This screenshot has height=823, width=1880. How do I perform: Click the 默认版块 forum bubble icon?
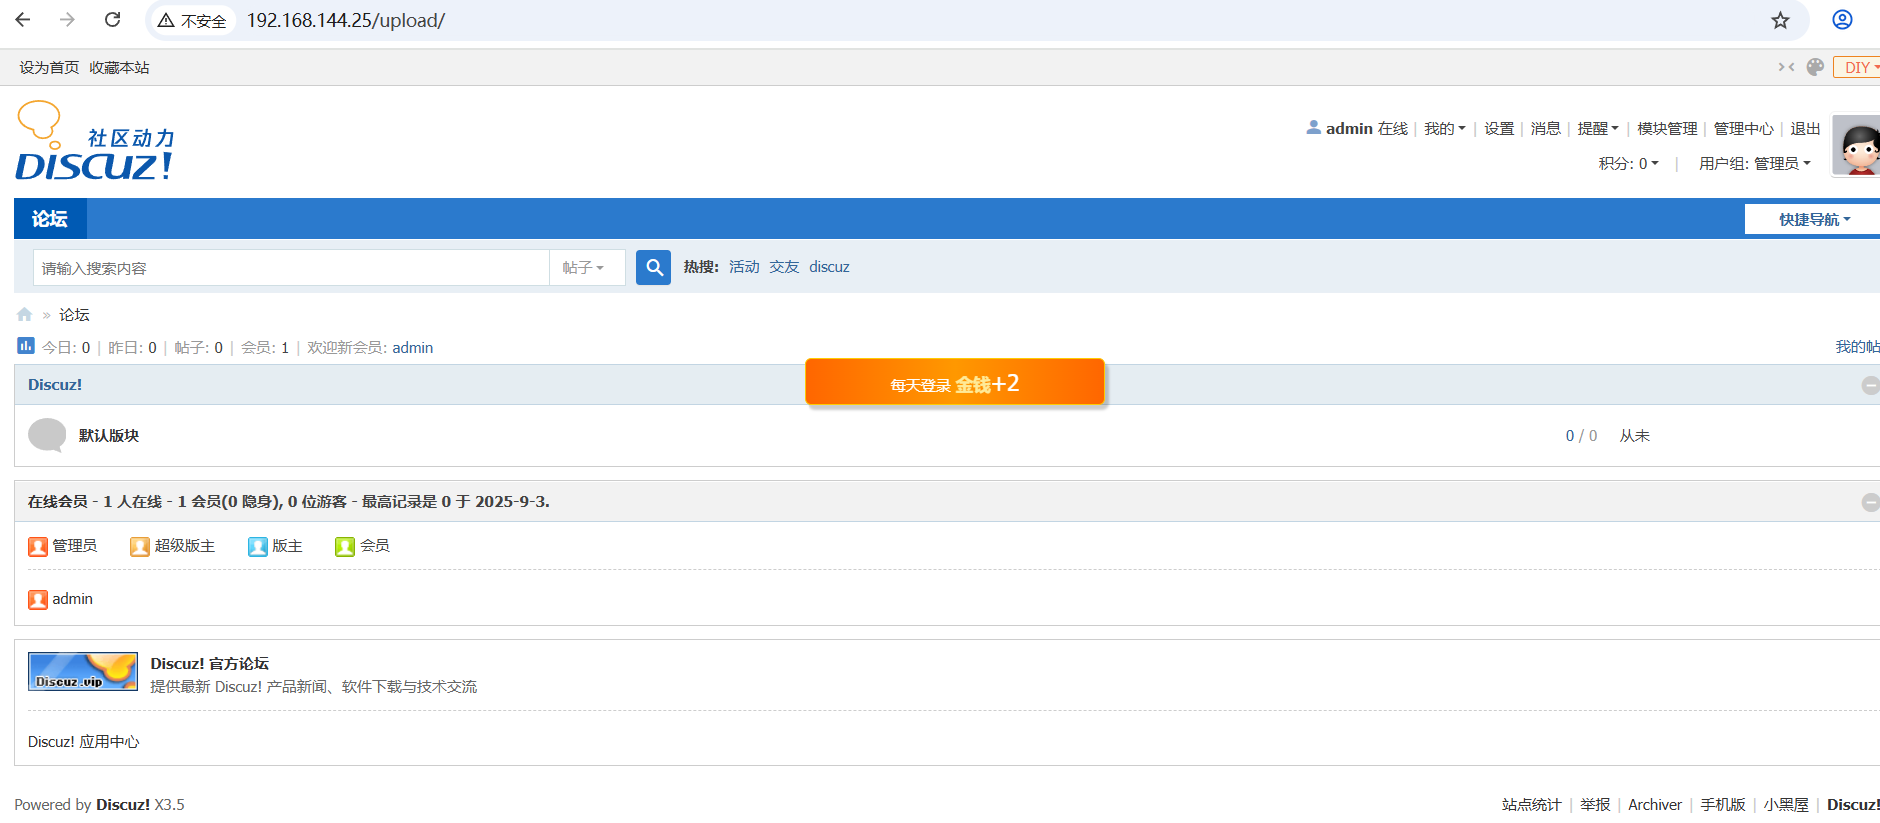point(47,436)
